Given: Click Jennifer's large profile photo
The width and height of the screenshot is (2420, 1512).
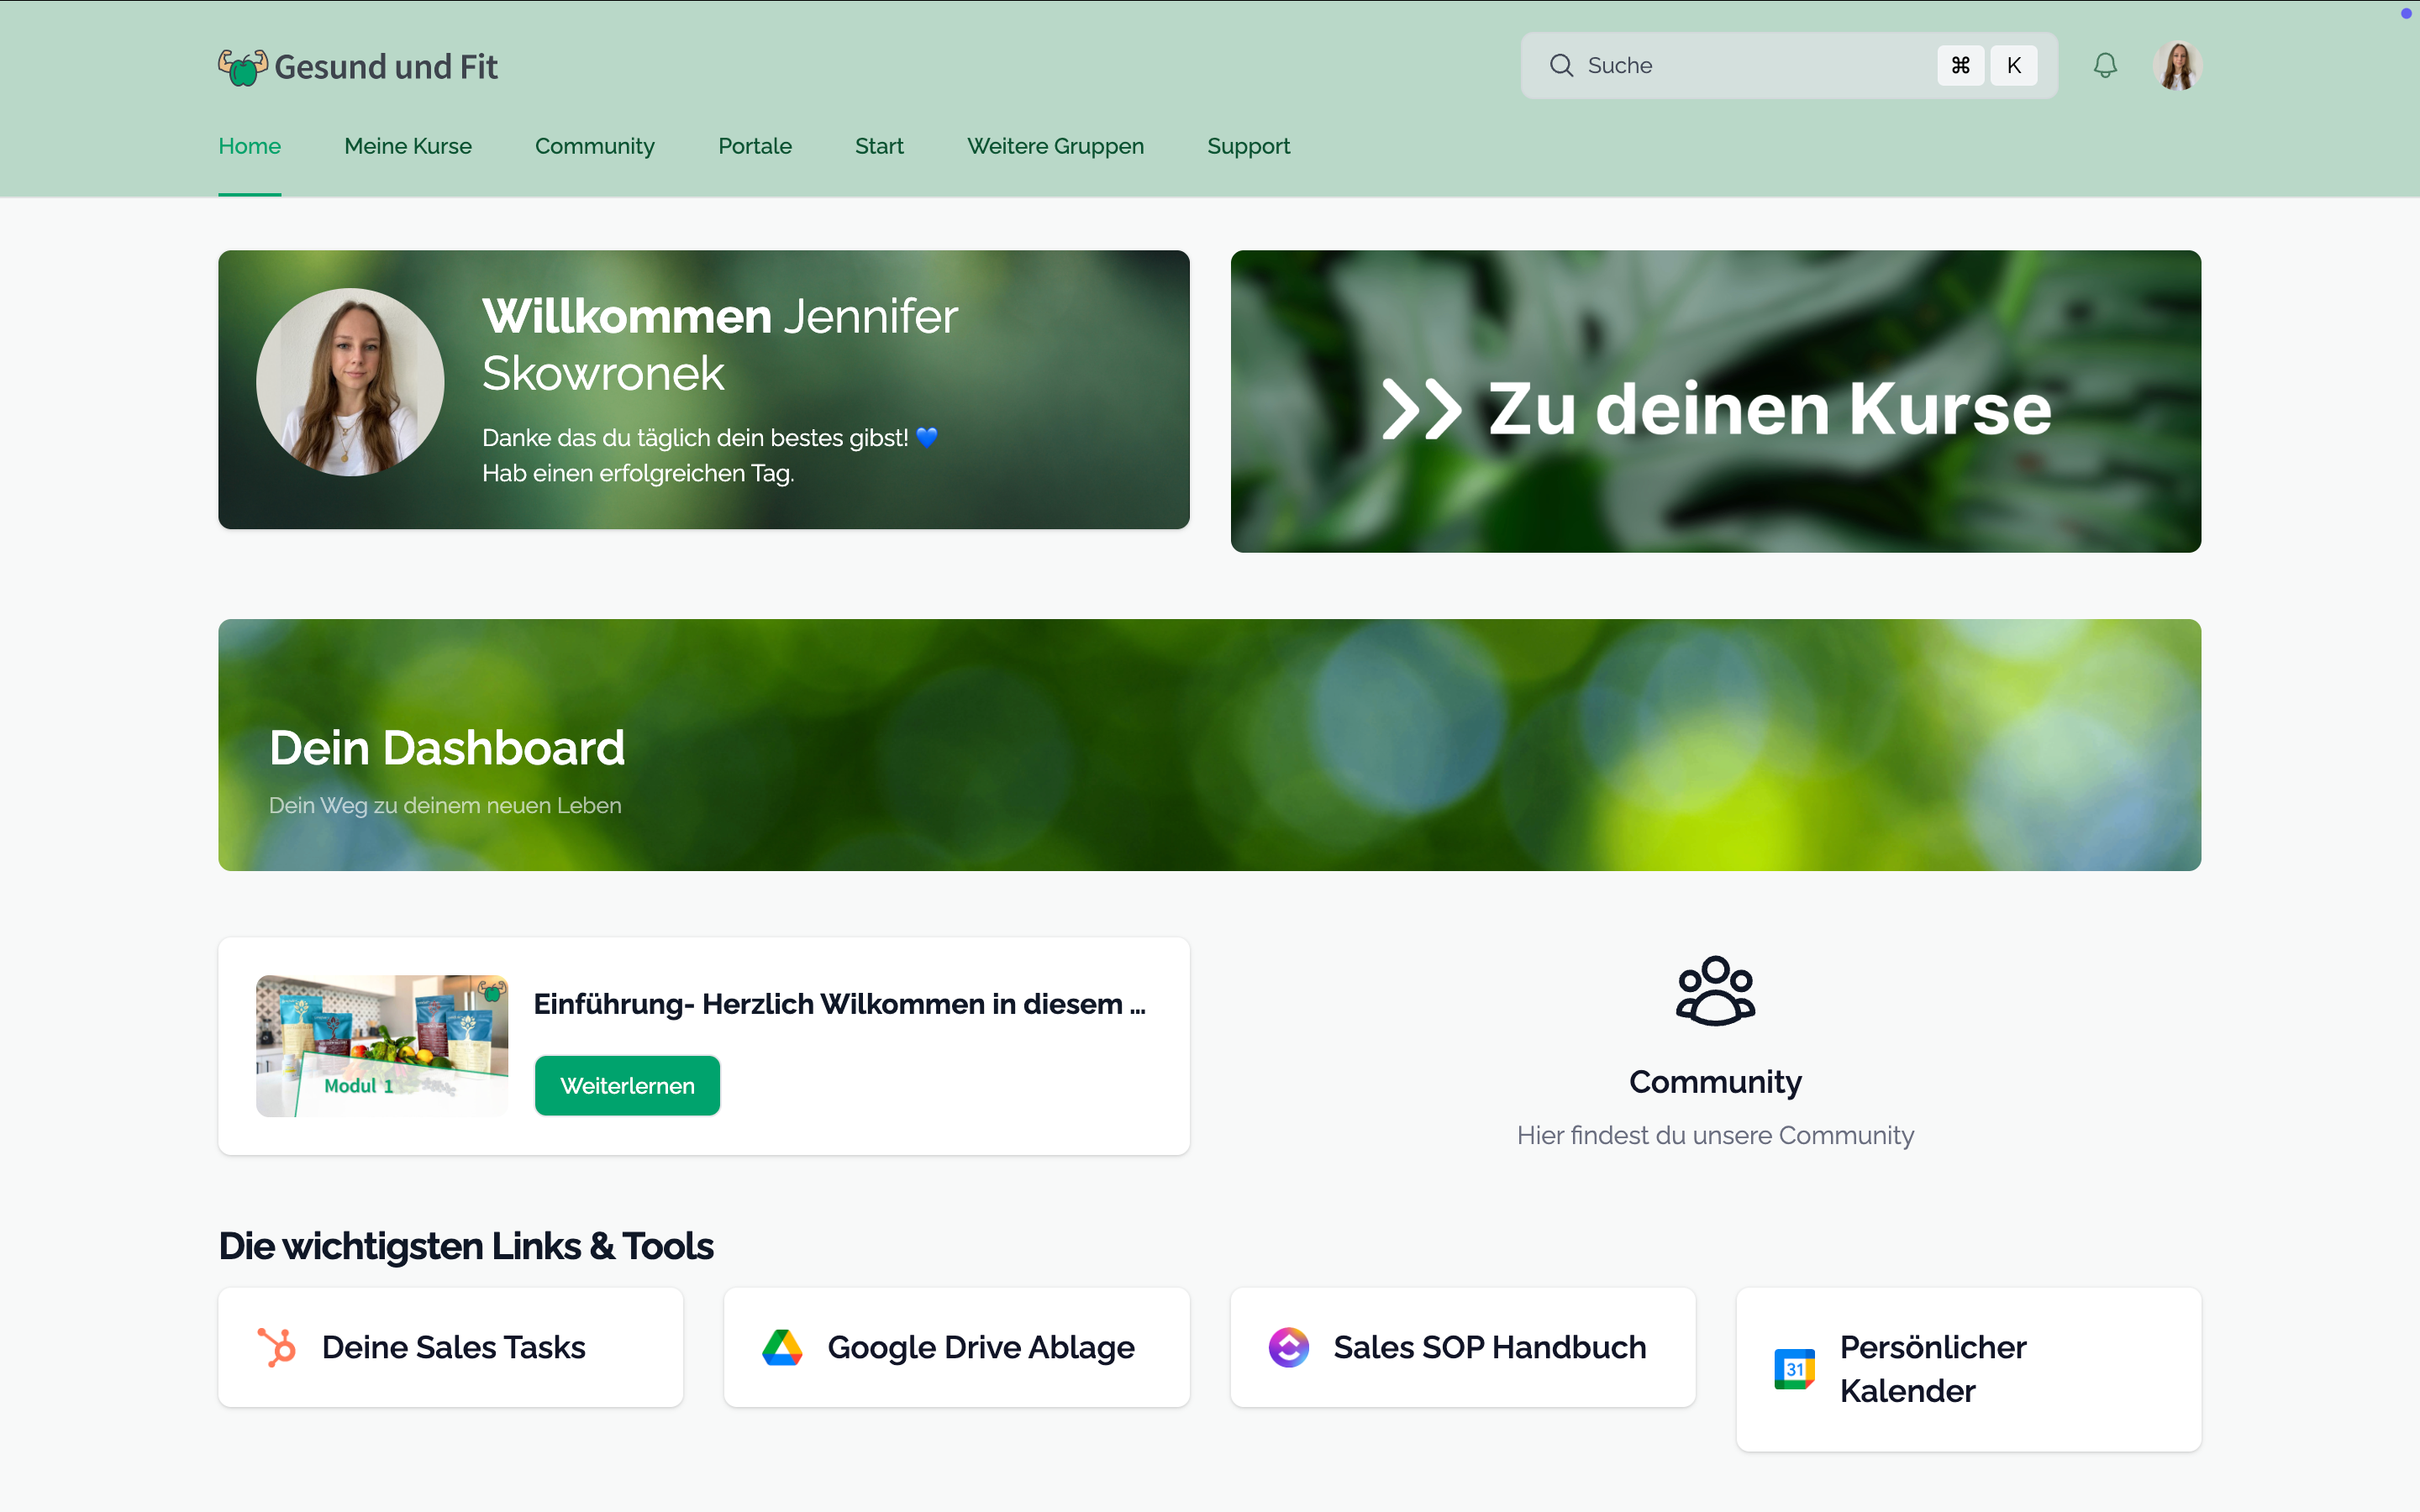Looking at the screenshot, I should pyautogui.click(x=350, y=382).
